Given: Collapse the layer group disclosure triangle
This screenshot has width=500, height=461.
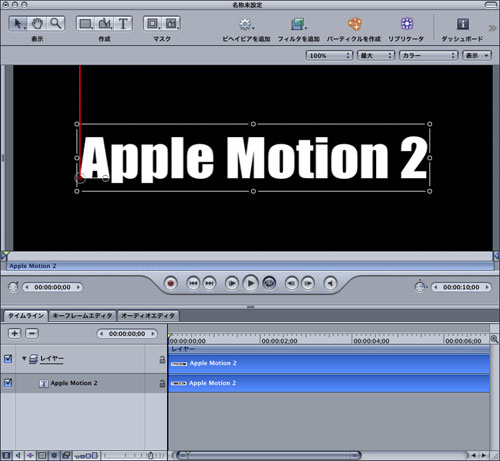Looking at the screenshot, I should (24, 359).
